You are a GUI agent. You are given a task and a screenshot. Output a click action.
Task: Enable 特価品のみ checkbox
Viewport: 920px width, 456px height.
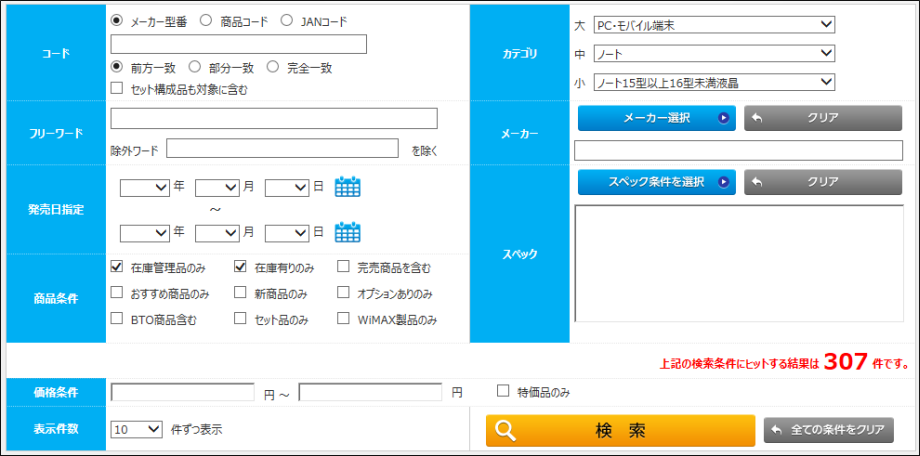tap(503, 391)
